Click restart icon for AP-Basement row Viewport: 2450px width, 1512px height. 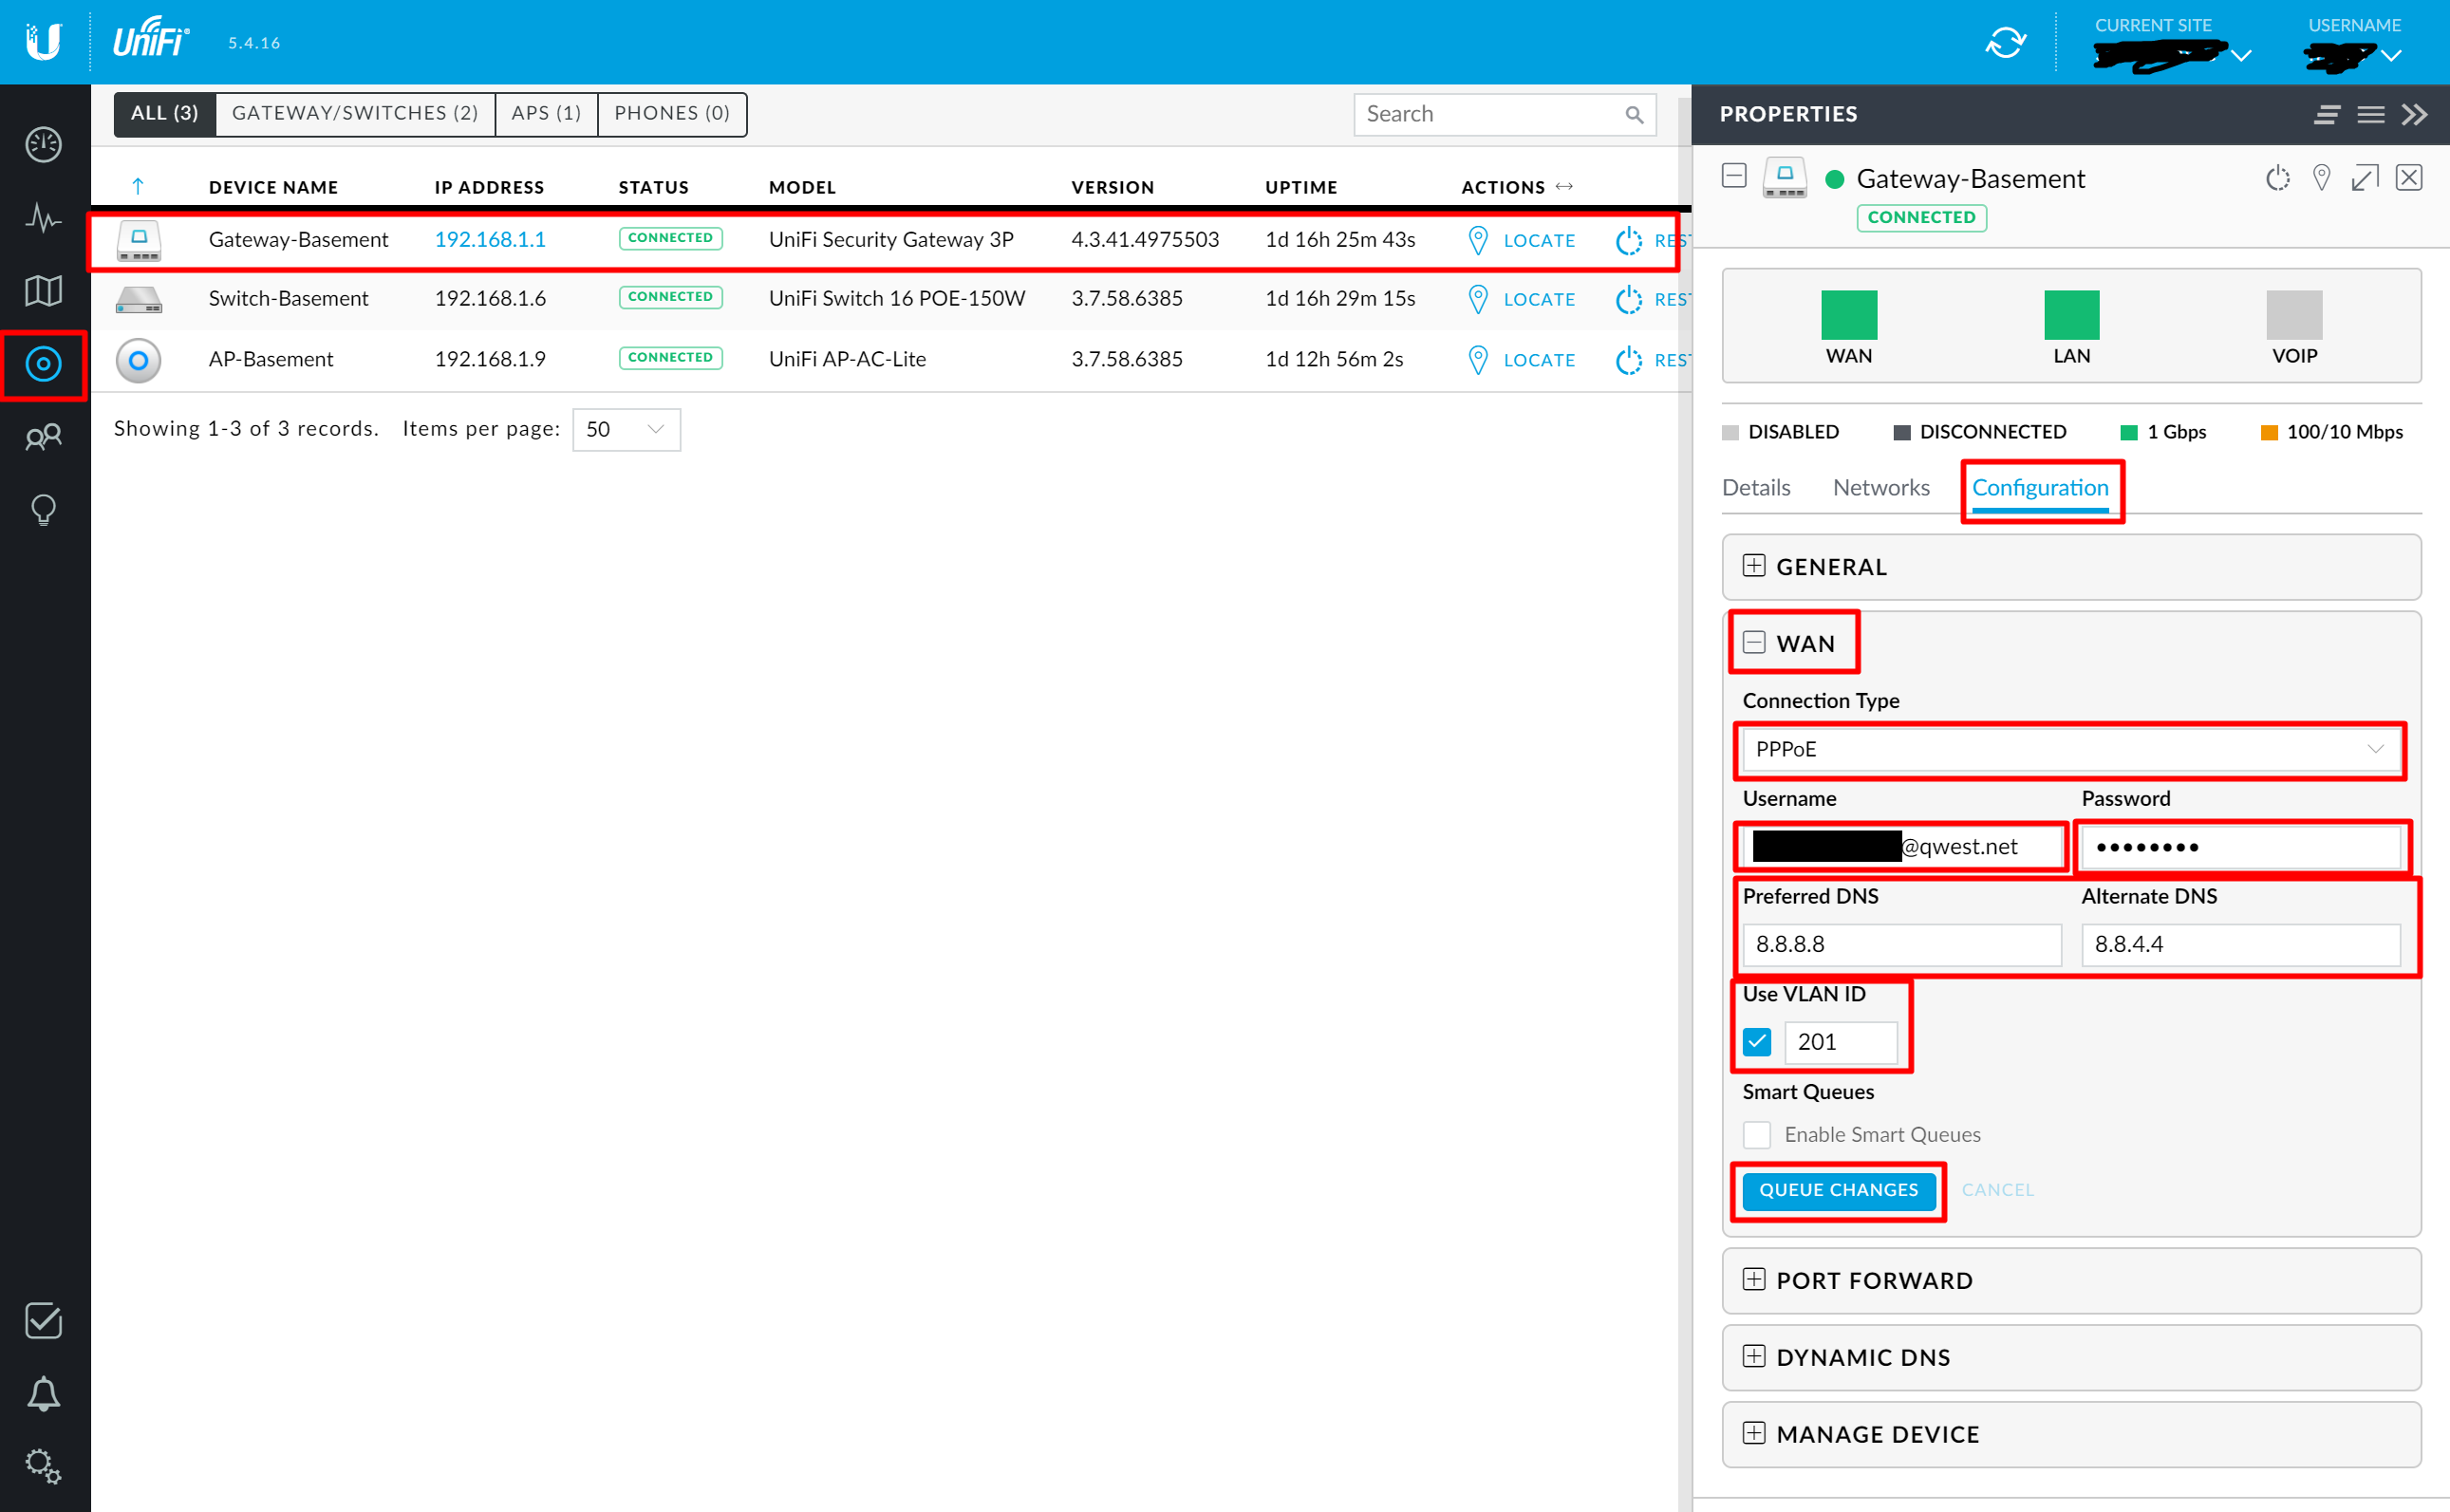tap(1629, 360)
